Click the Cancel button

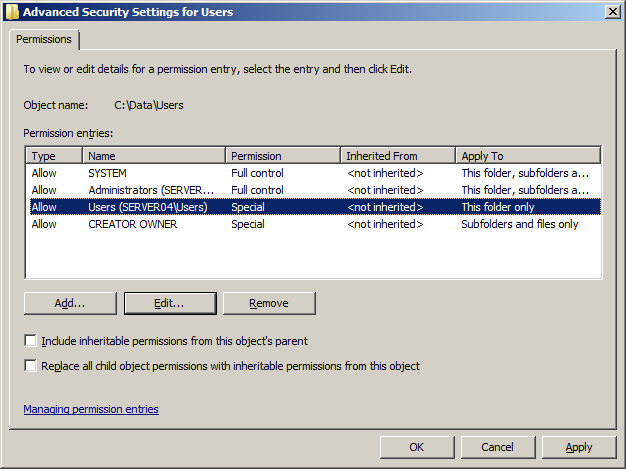click(498, 447)
